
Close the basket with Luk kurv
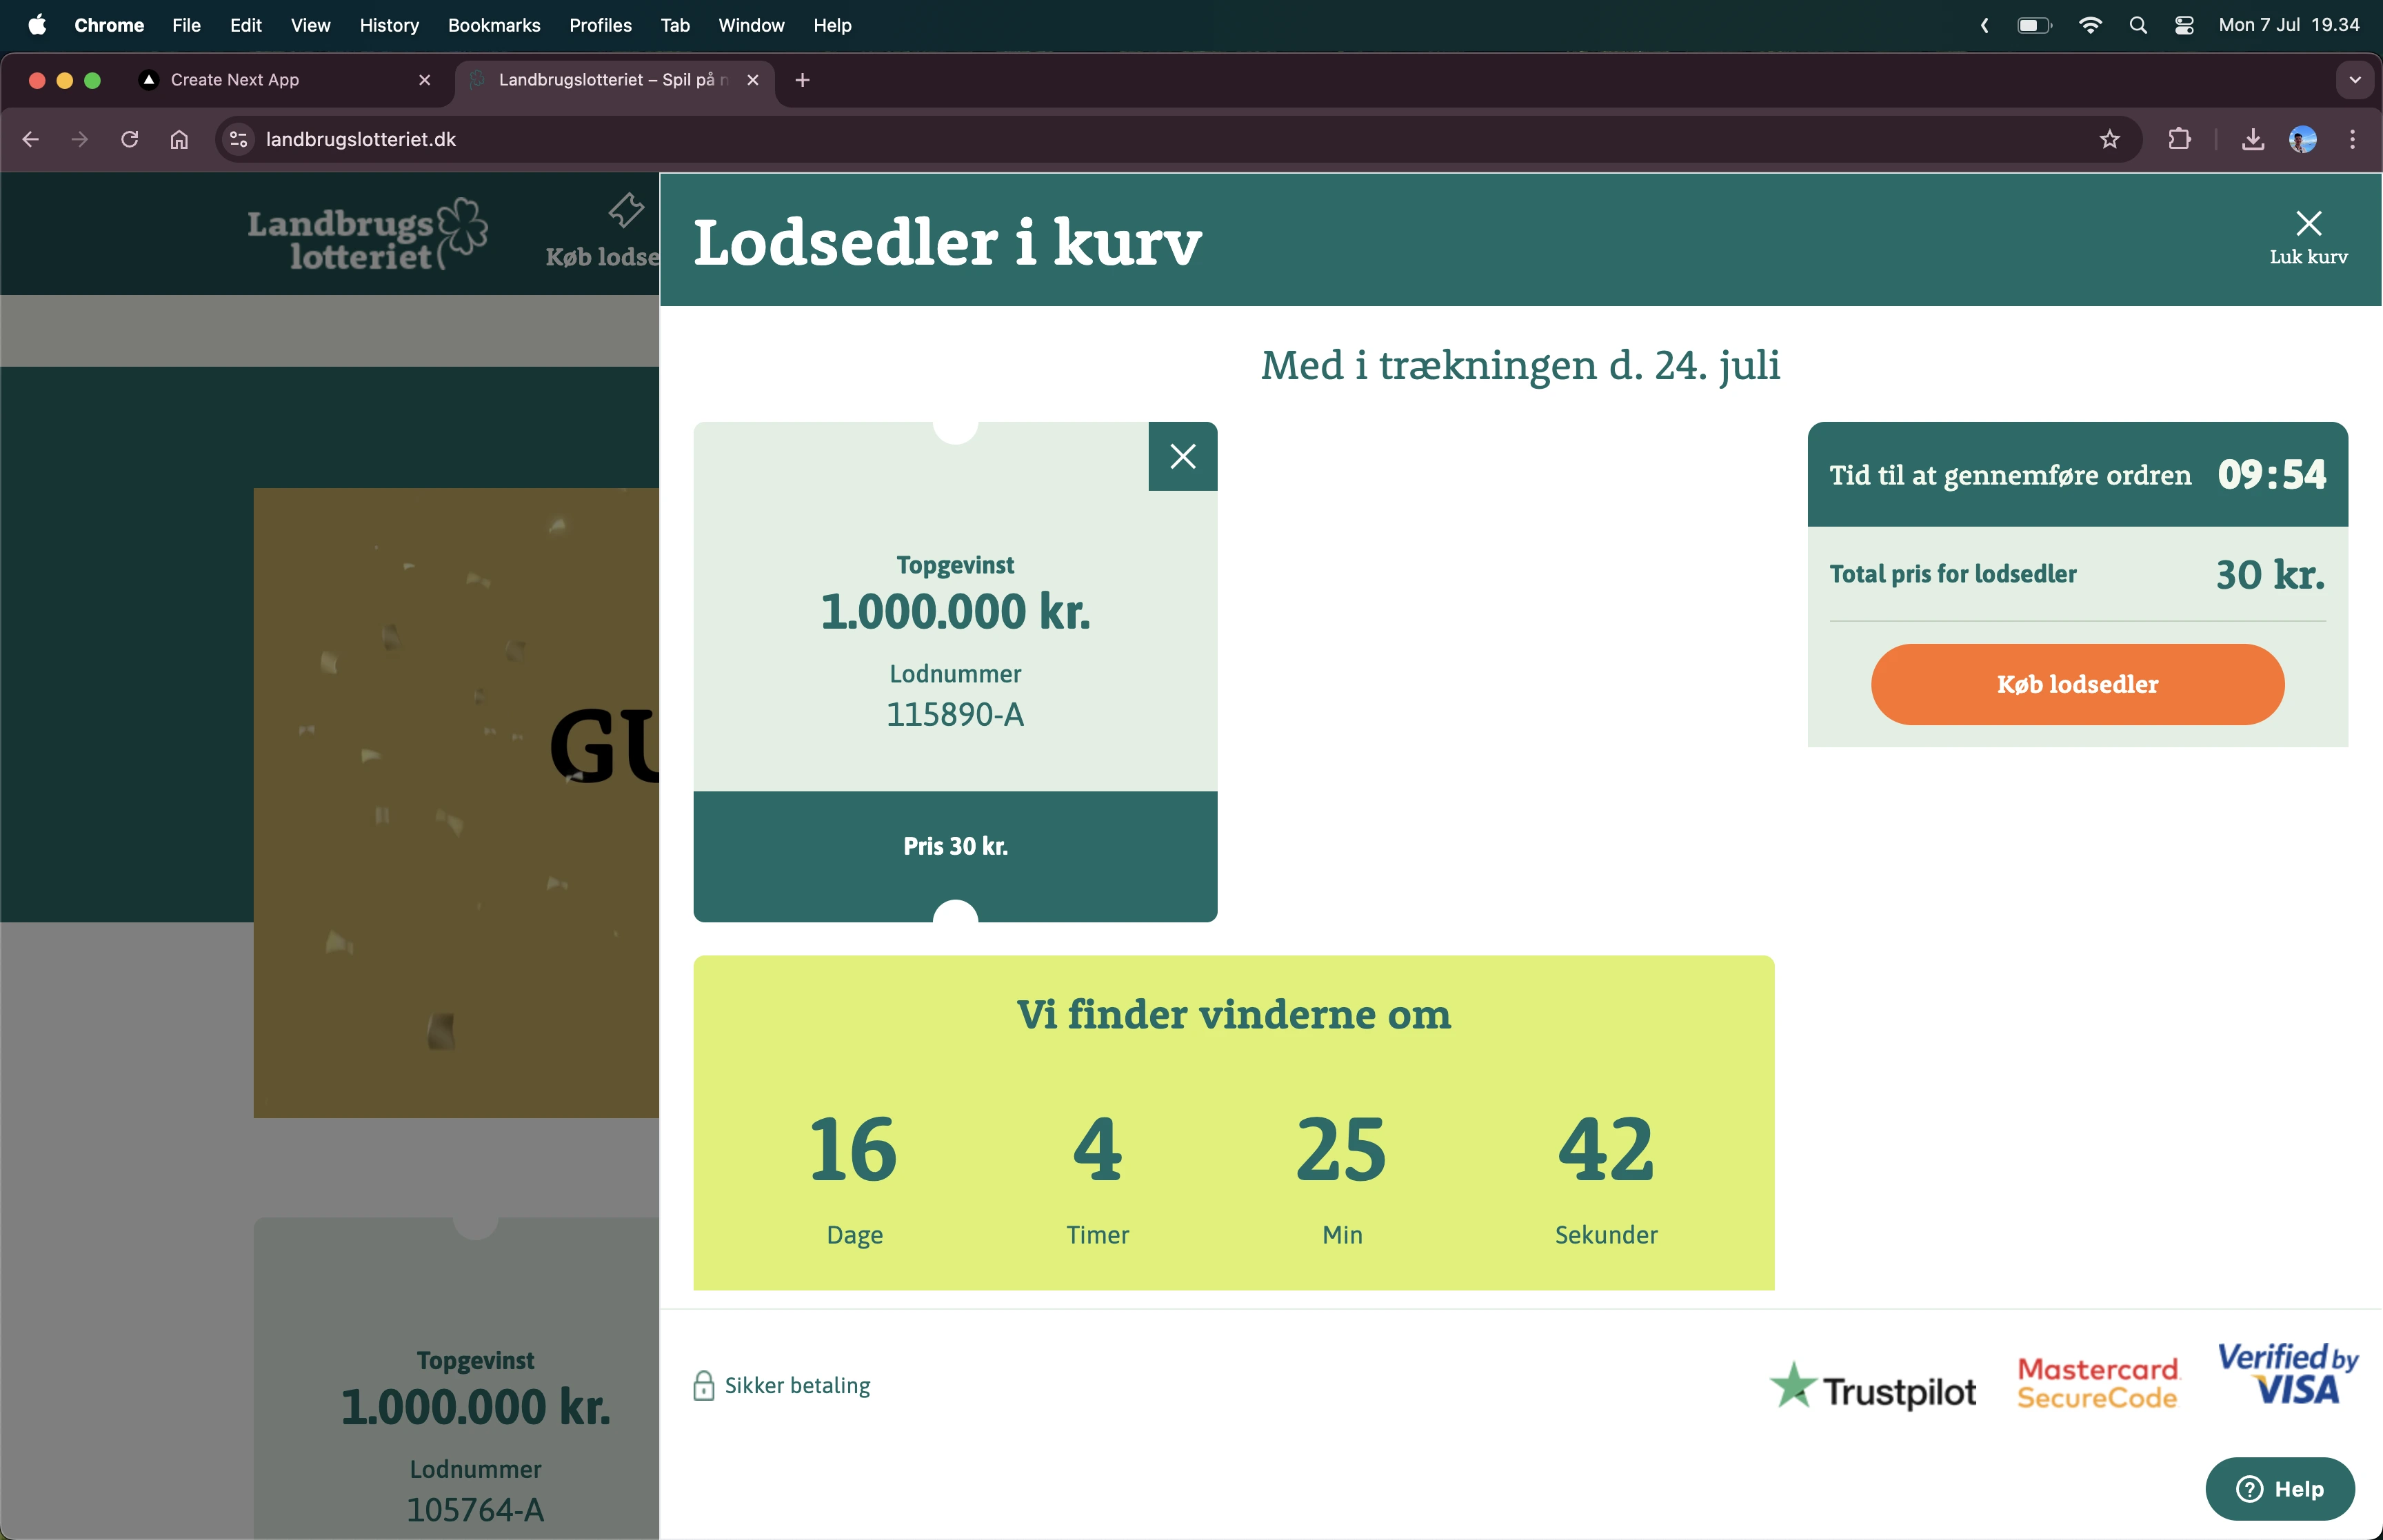coord(2307,236)
